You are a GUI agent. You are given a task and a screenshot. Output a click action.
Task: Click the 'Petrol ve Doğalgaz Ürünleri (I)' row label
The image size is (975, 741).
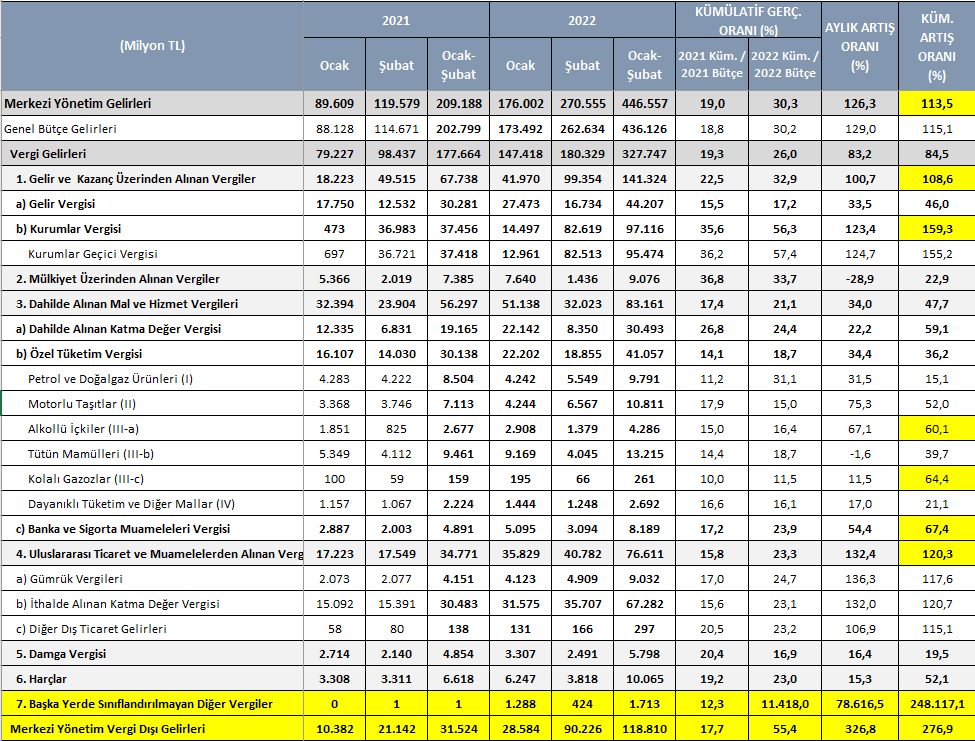click(x=110, y=379)
